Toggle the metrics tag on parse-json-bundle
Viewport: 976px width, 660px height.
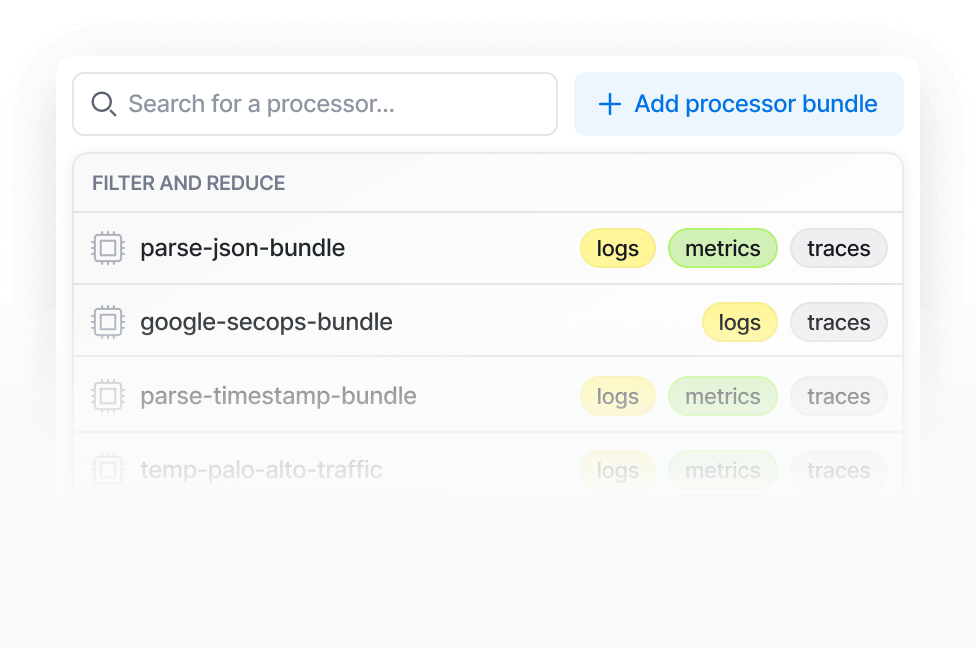(722, 248)
